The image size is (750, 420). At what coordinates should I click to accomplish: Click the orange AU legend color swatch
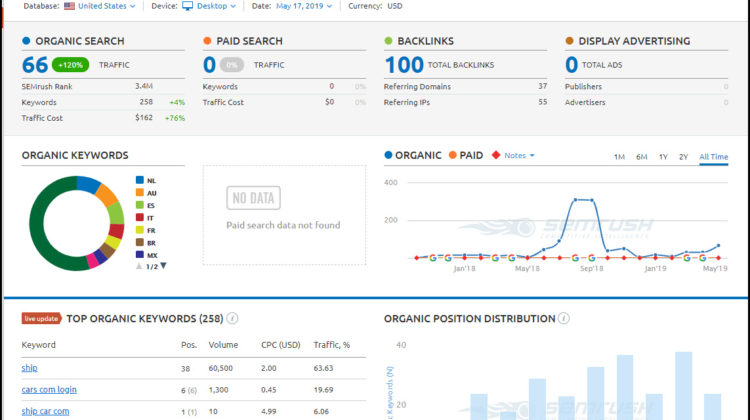[x=139, y=193]
